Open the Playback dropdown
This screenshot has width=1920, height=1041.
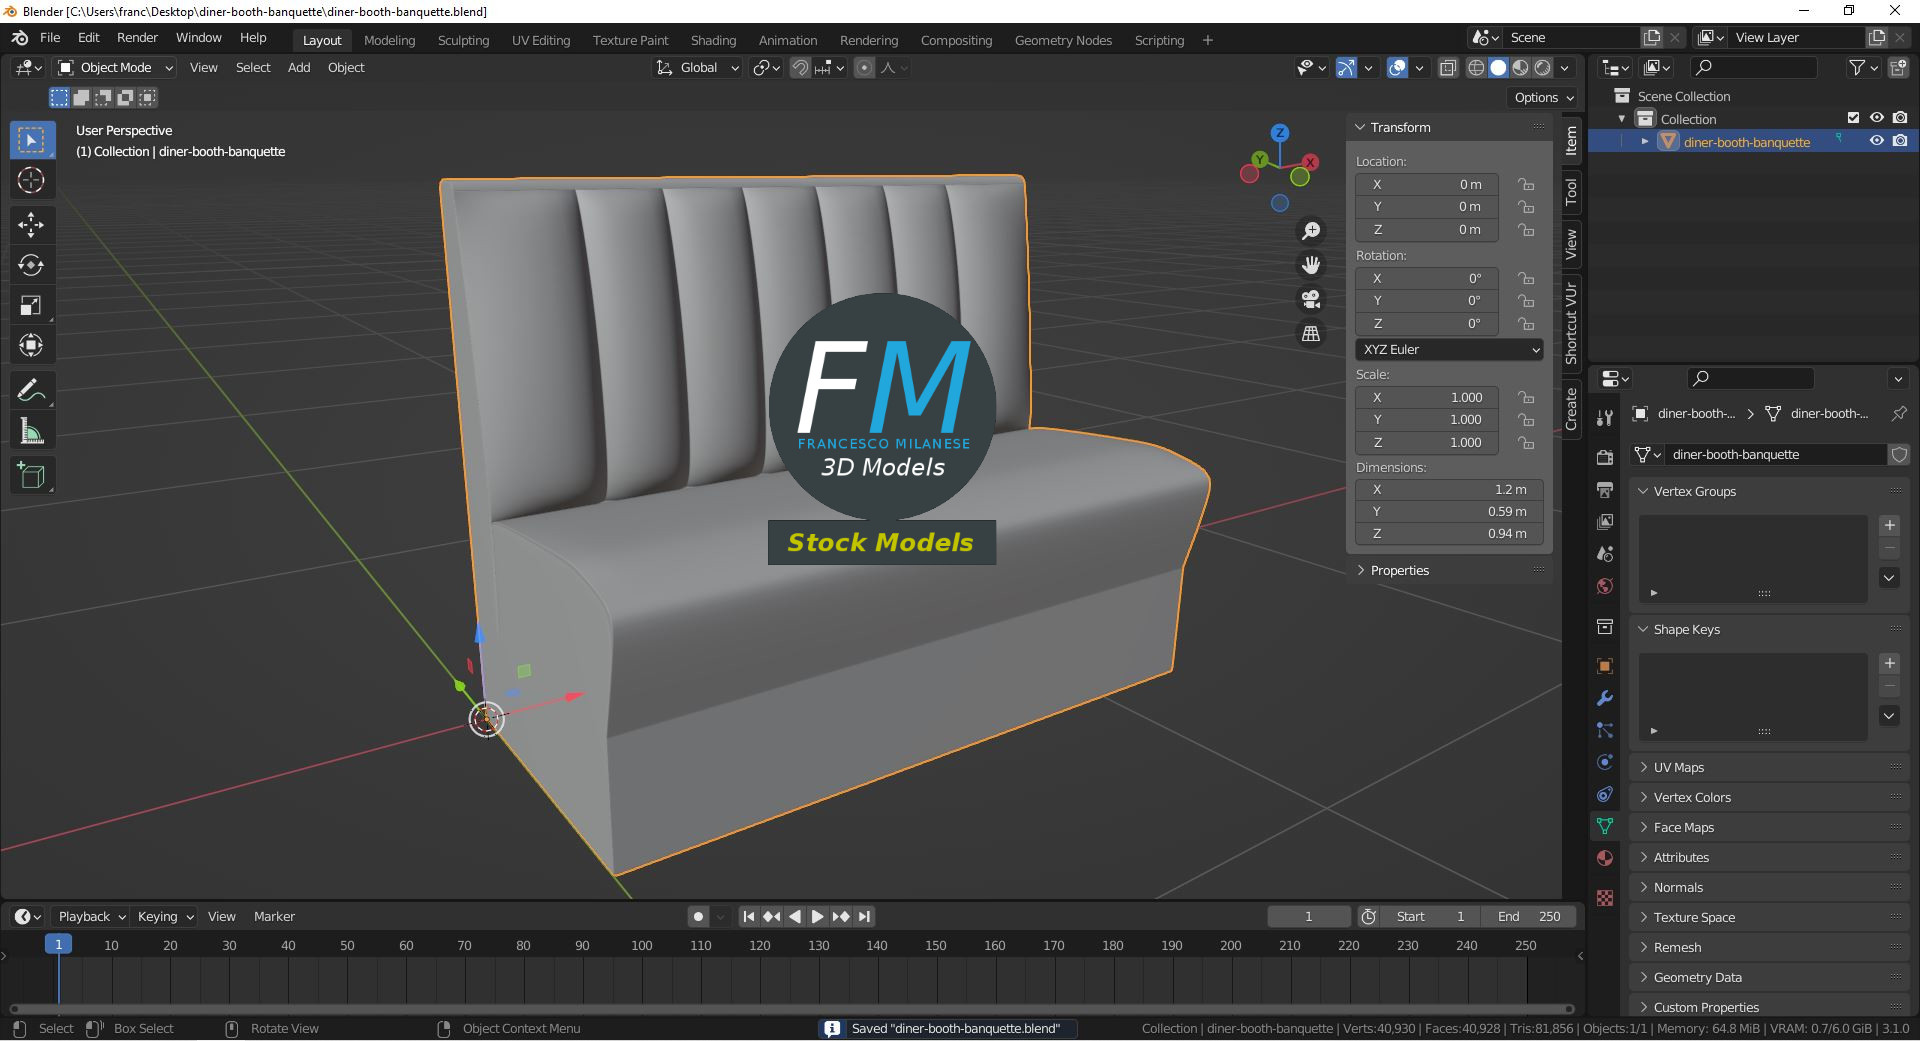click(x=91, y=917)
